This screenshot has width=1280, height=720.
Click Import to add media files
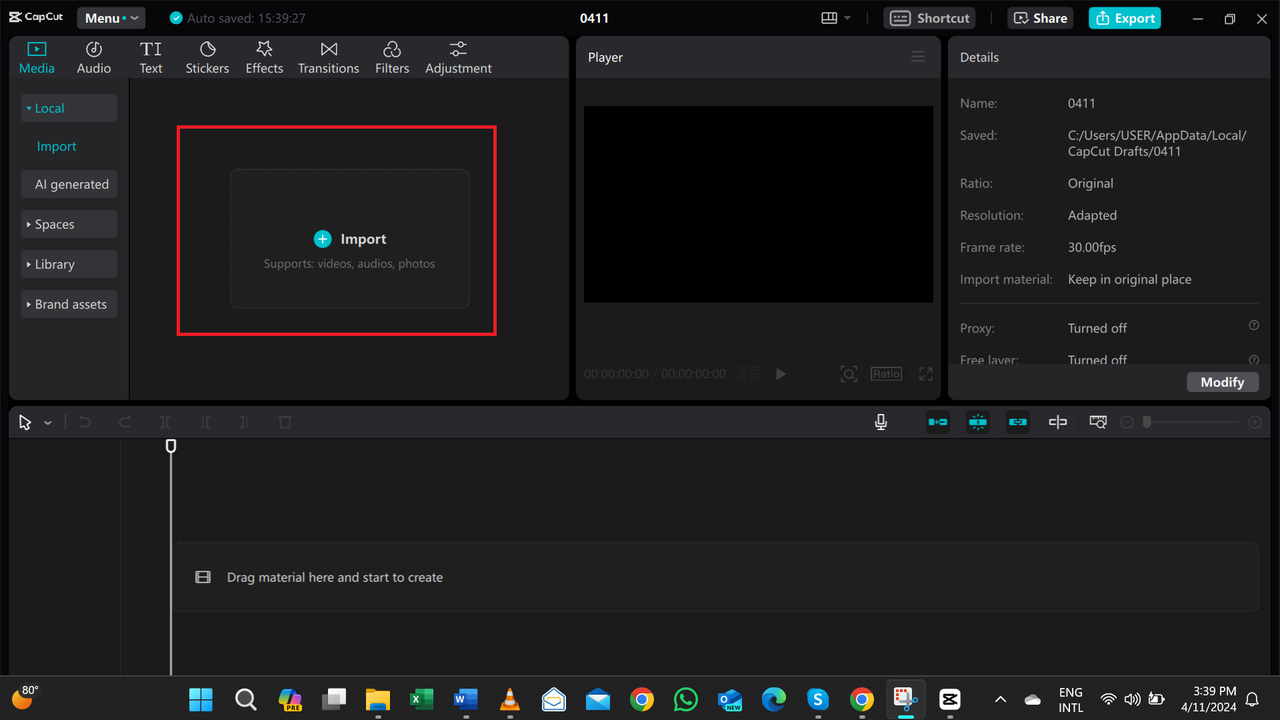coord(349,238)
